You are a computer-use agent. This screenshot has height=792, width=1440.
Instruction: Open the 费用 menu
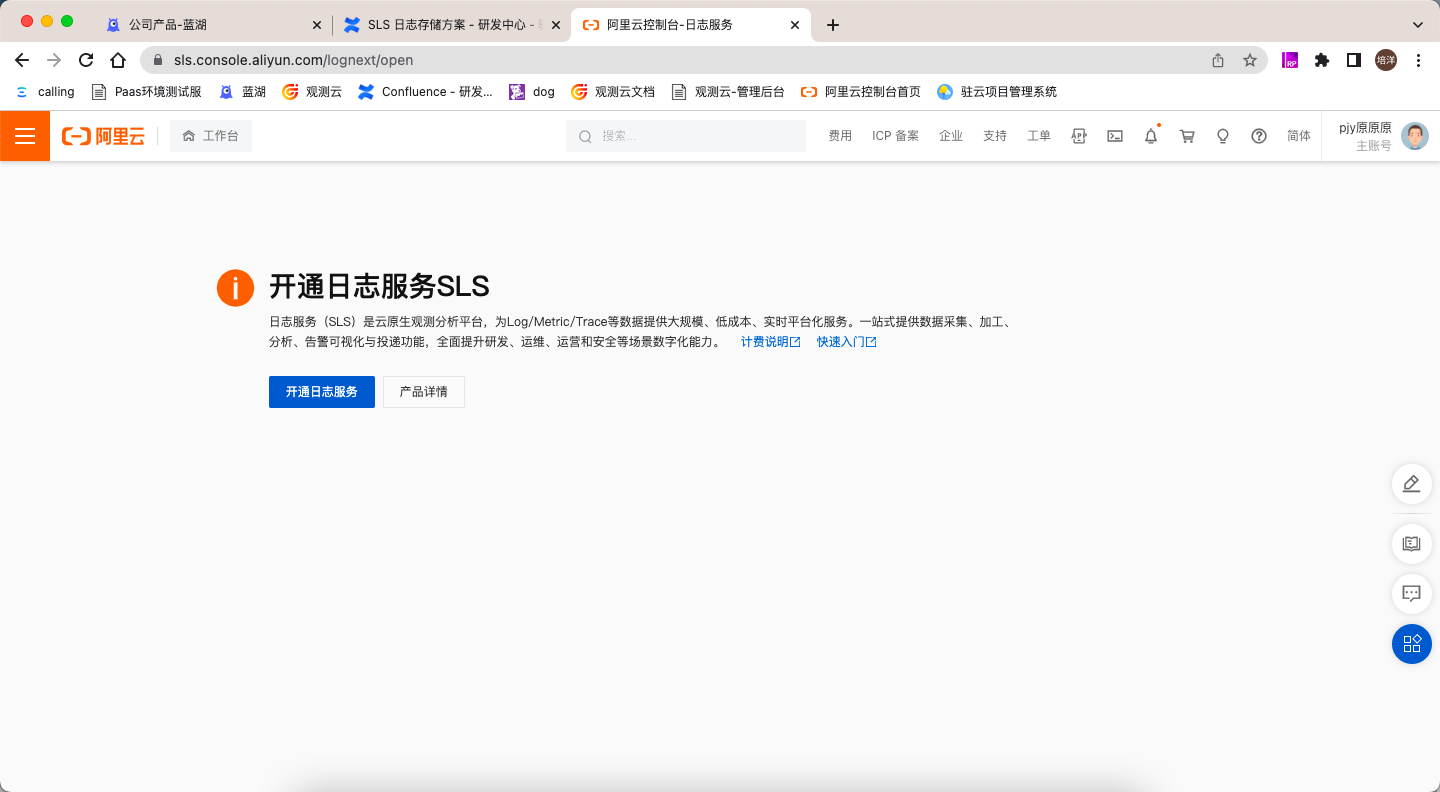point(840,136)
